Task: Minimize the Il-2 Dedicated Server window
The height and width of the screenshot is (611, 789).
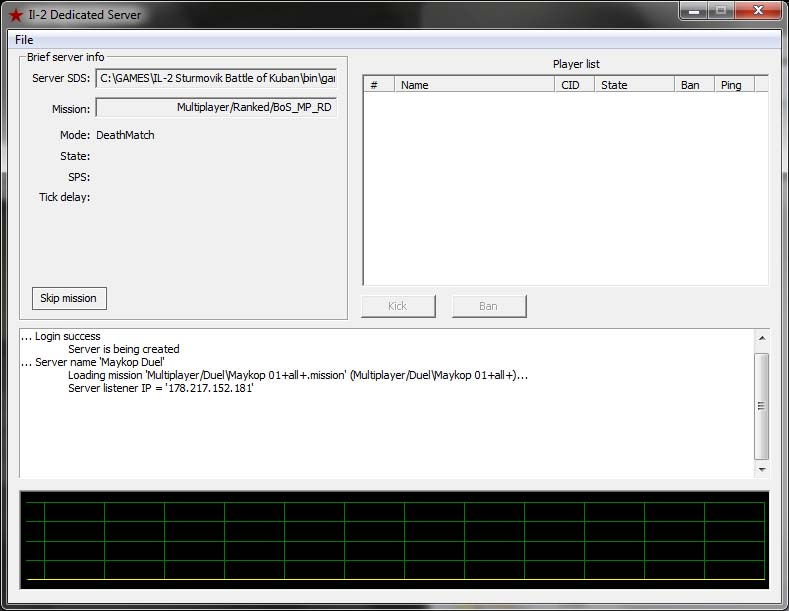Action: [x=694, y=11]
